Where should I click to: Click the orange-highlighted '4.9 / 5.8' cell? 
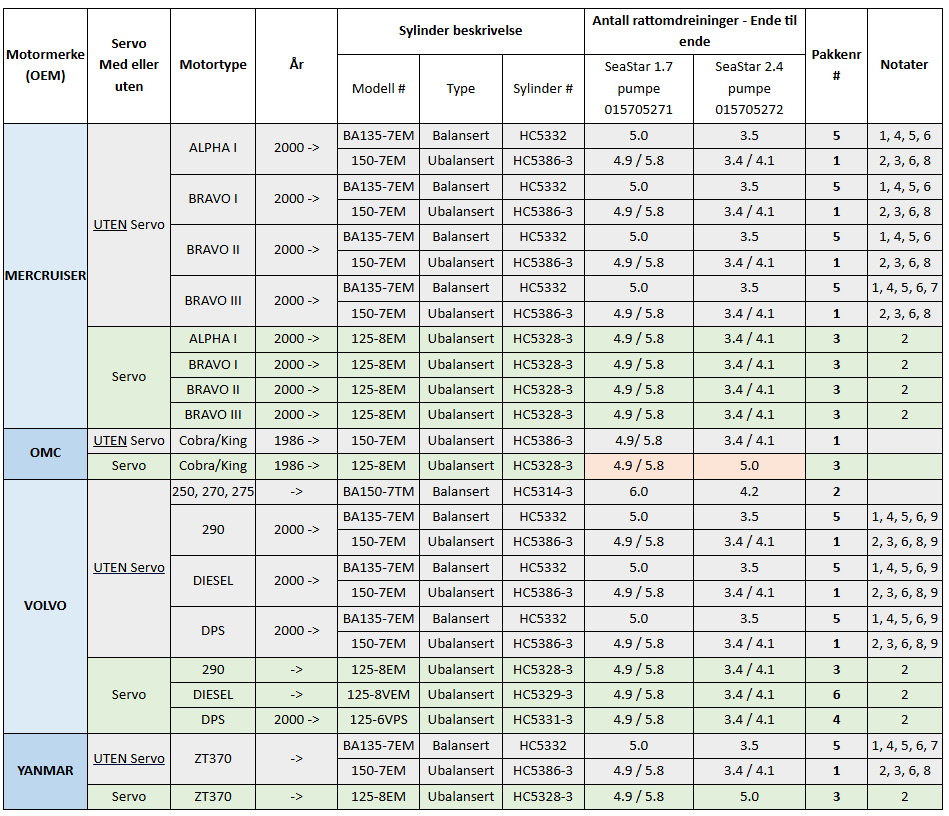point(639,466)
